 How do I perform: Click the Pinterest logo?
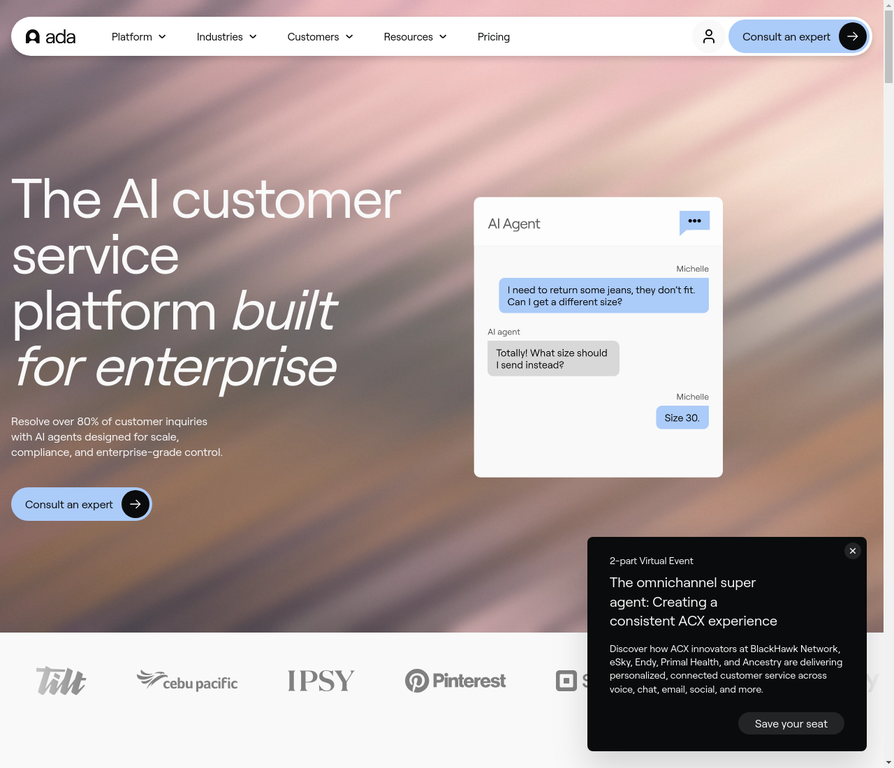(x=455, y=681)
